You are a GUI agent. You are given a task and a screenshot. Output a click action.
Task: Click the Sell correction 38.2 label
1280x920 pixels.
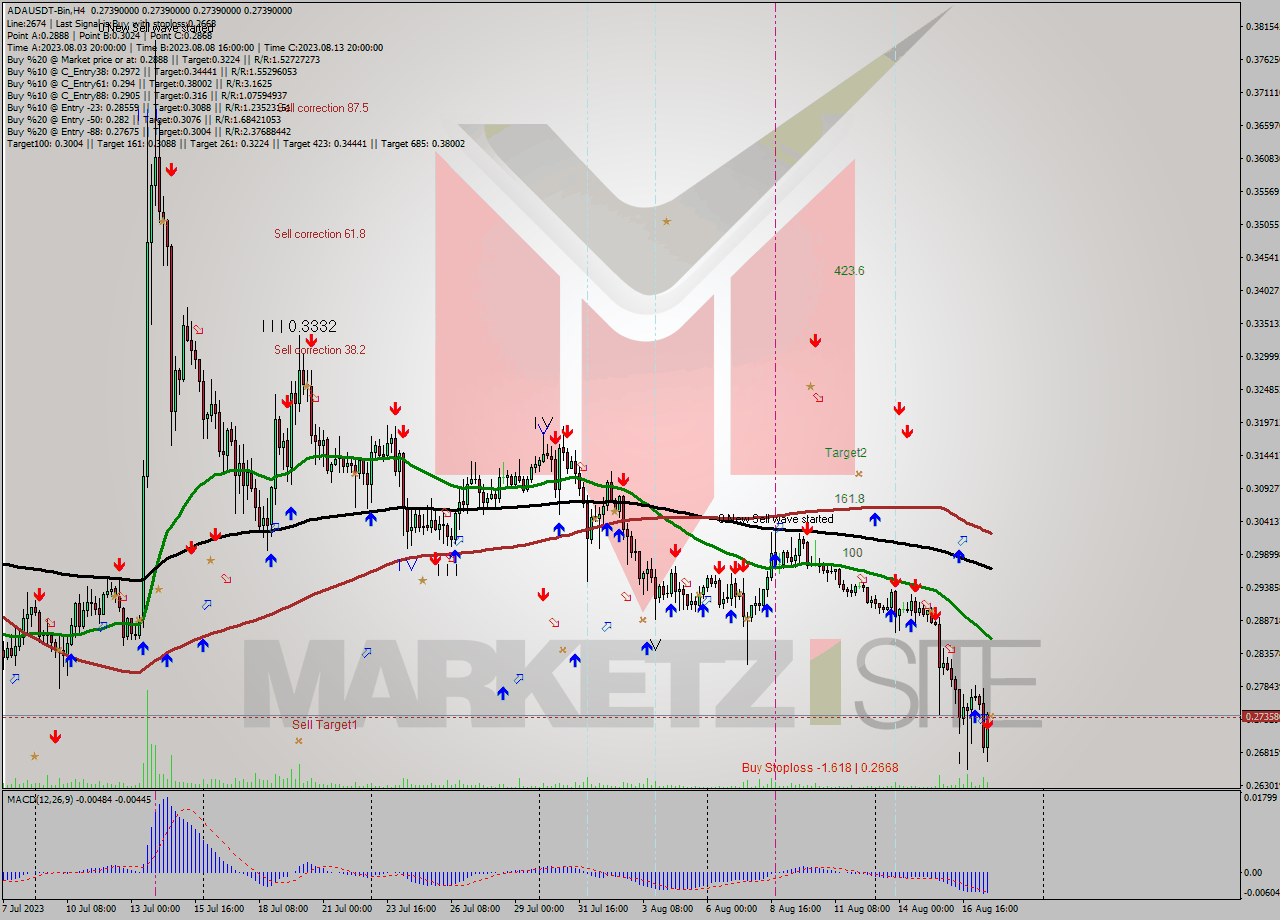pos(320,350)
